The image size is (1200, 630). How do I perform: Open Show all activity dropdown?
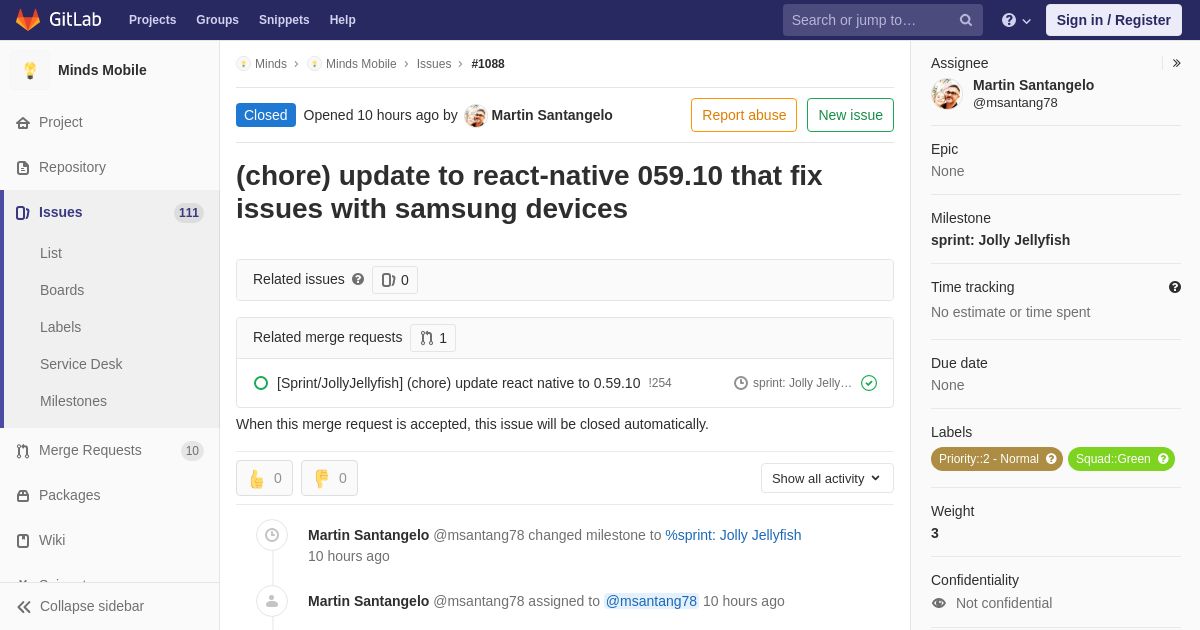tap(827, 478)
